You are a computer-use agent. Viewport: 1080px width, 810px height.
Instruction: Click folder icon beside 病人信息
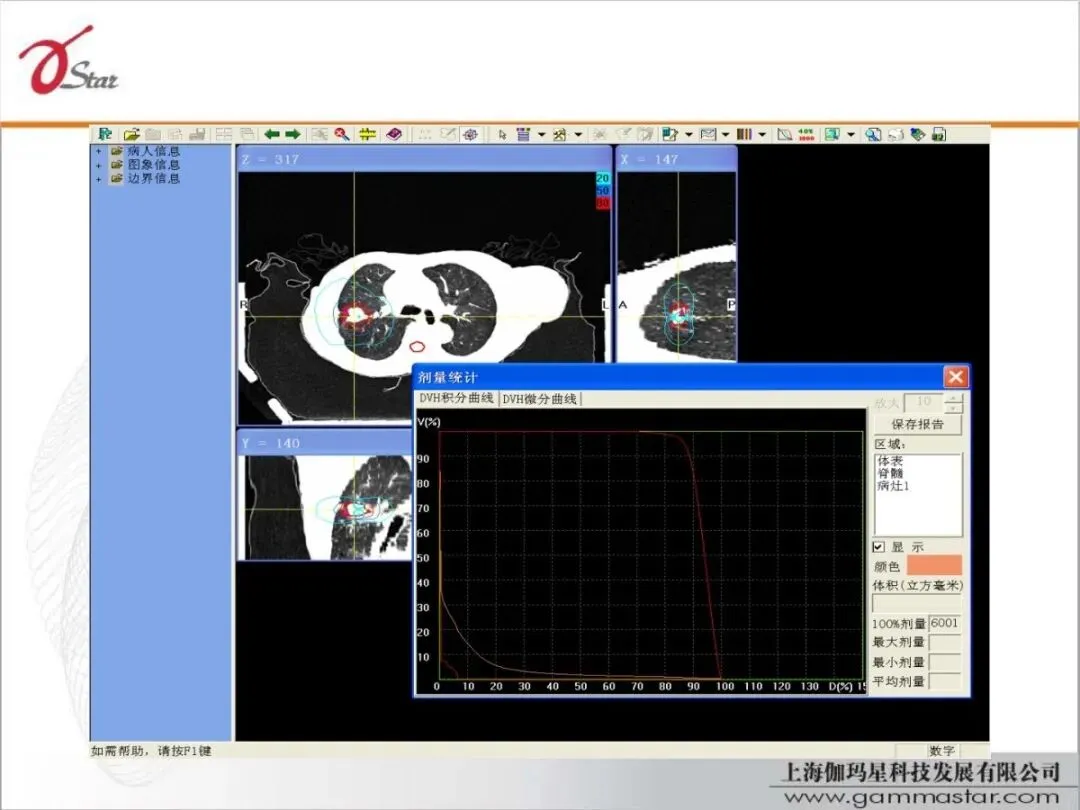pos(116,151)
